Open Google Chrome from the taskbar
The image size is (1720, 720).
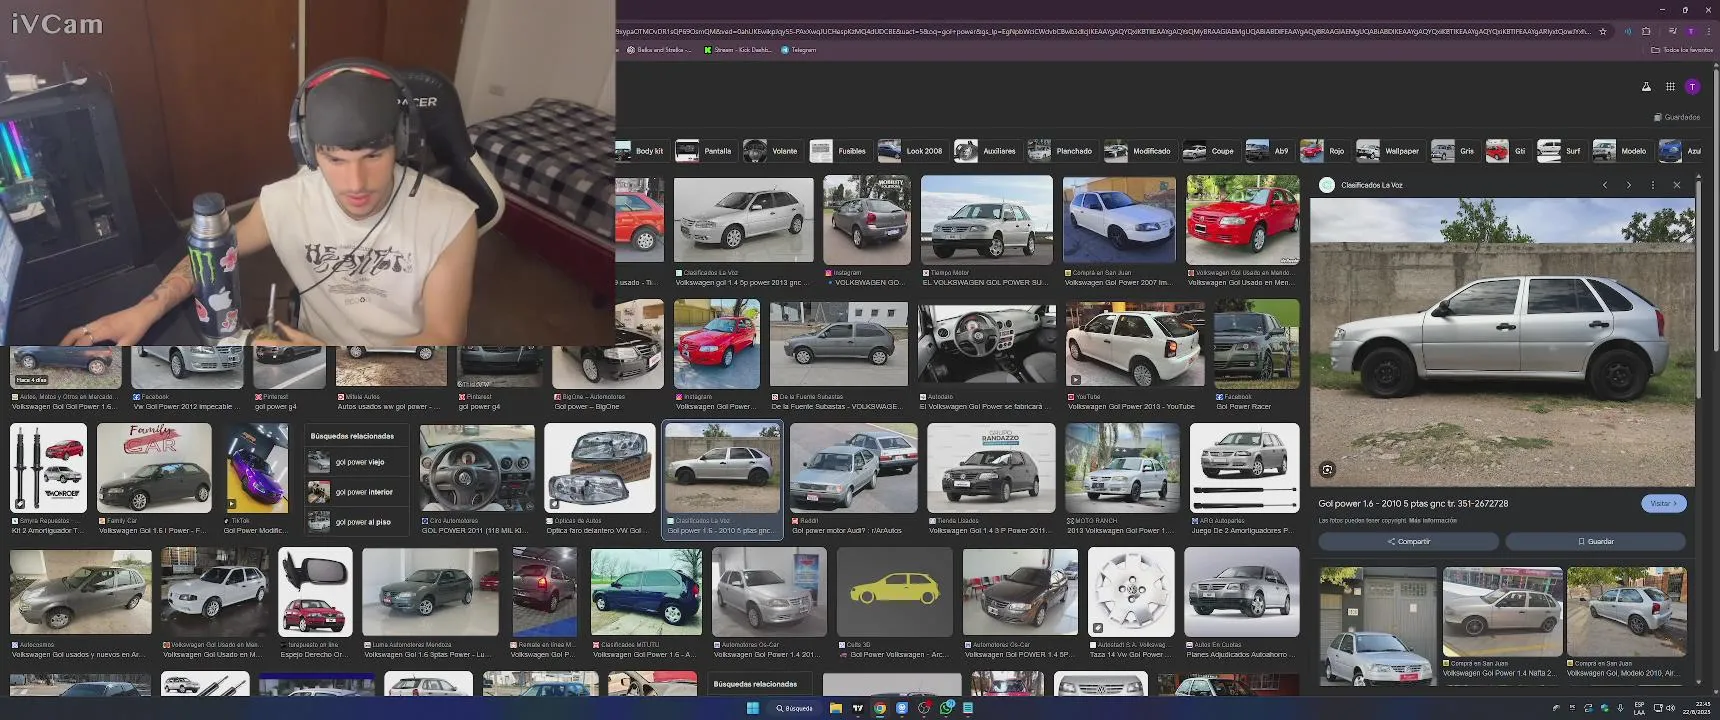pyautogui.click(x=880, y=708)
